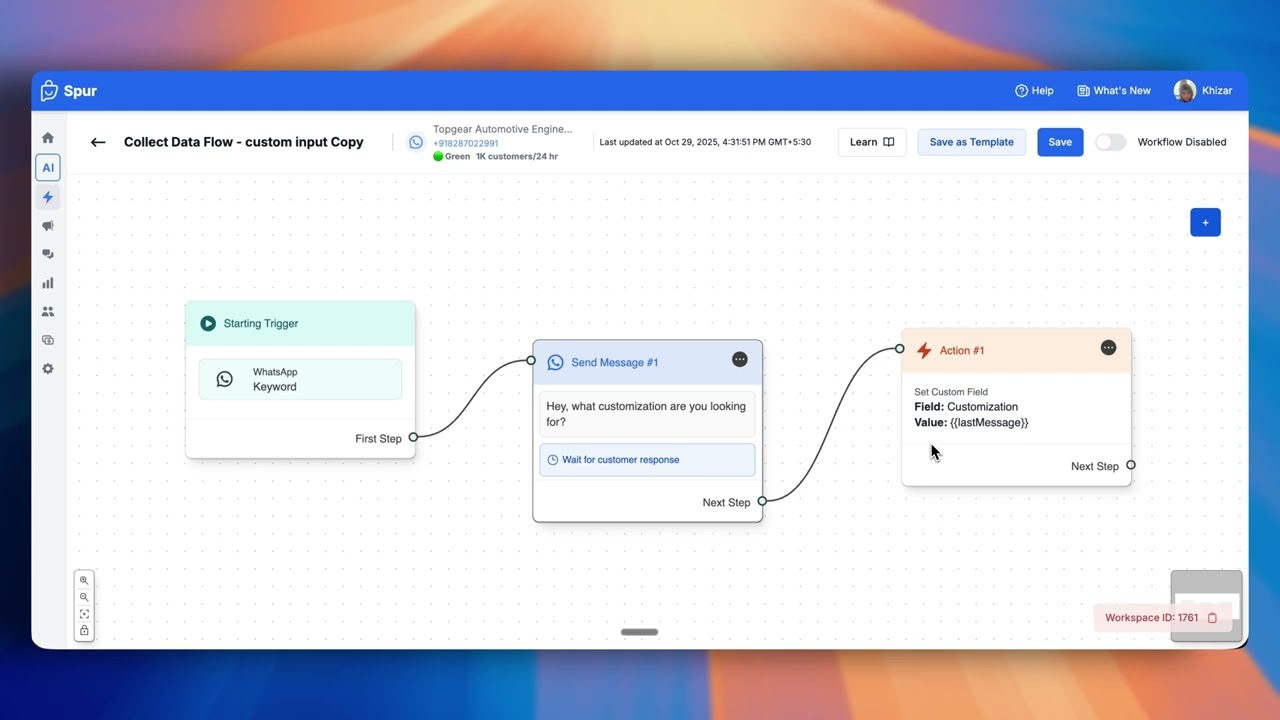Select the WhatsApp Keyword trigger card
The width and height of the screenshot is (1280, 720).
coord(300,379)
